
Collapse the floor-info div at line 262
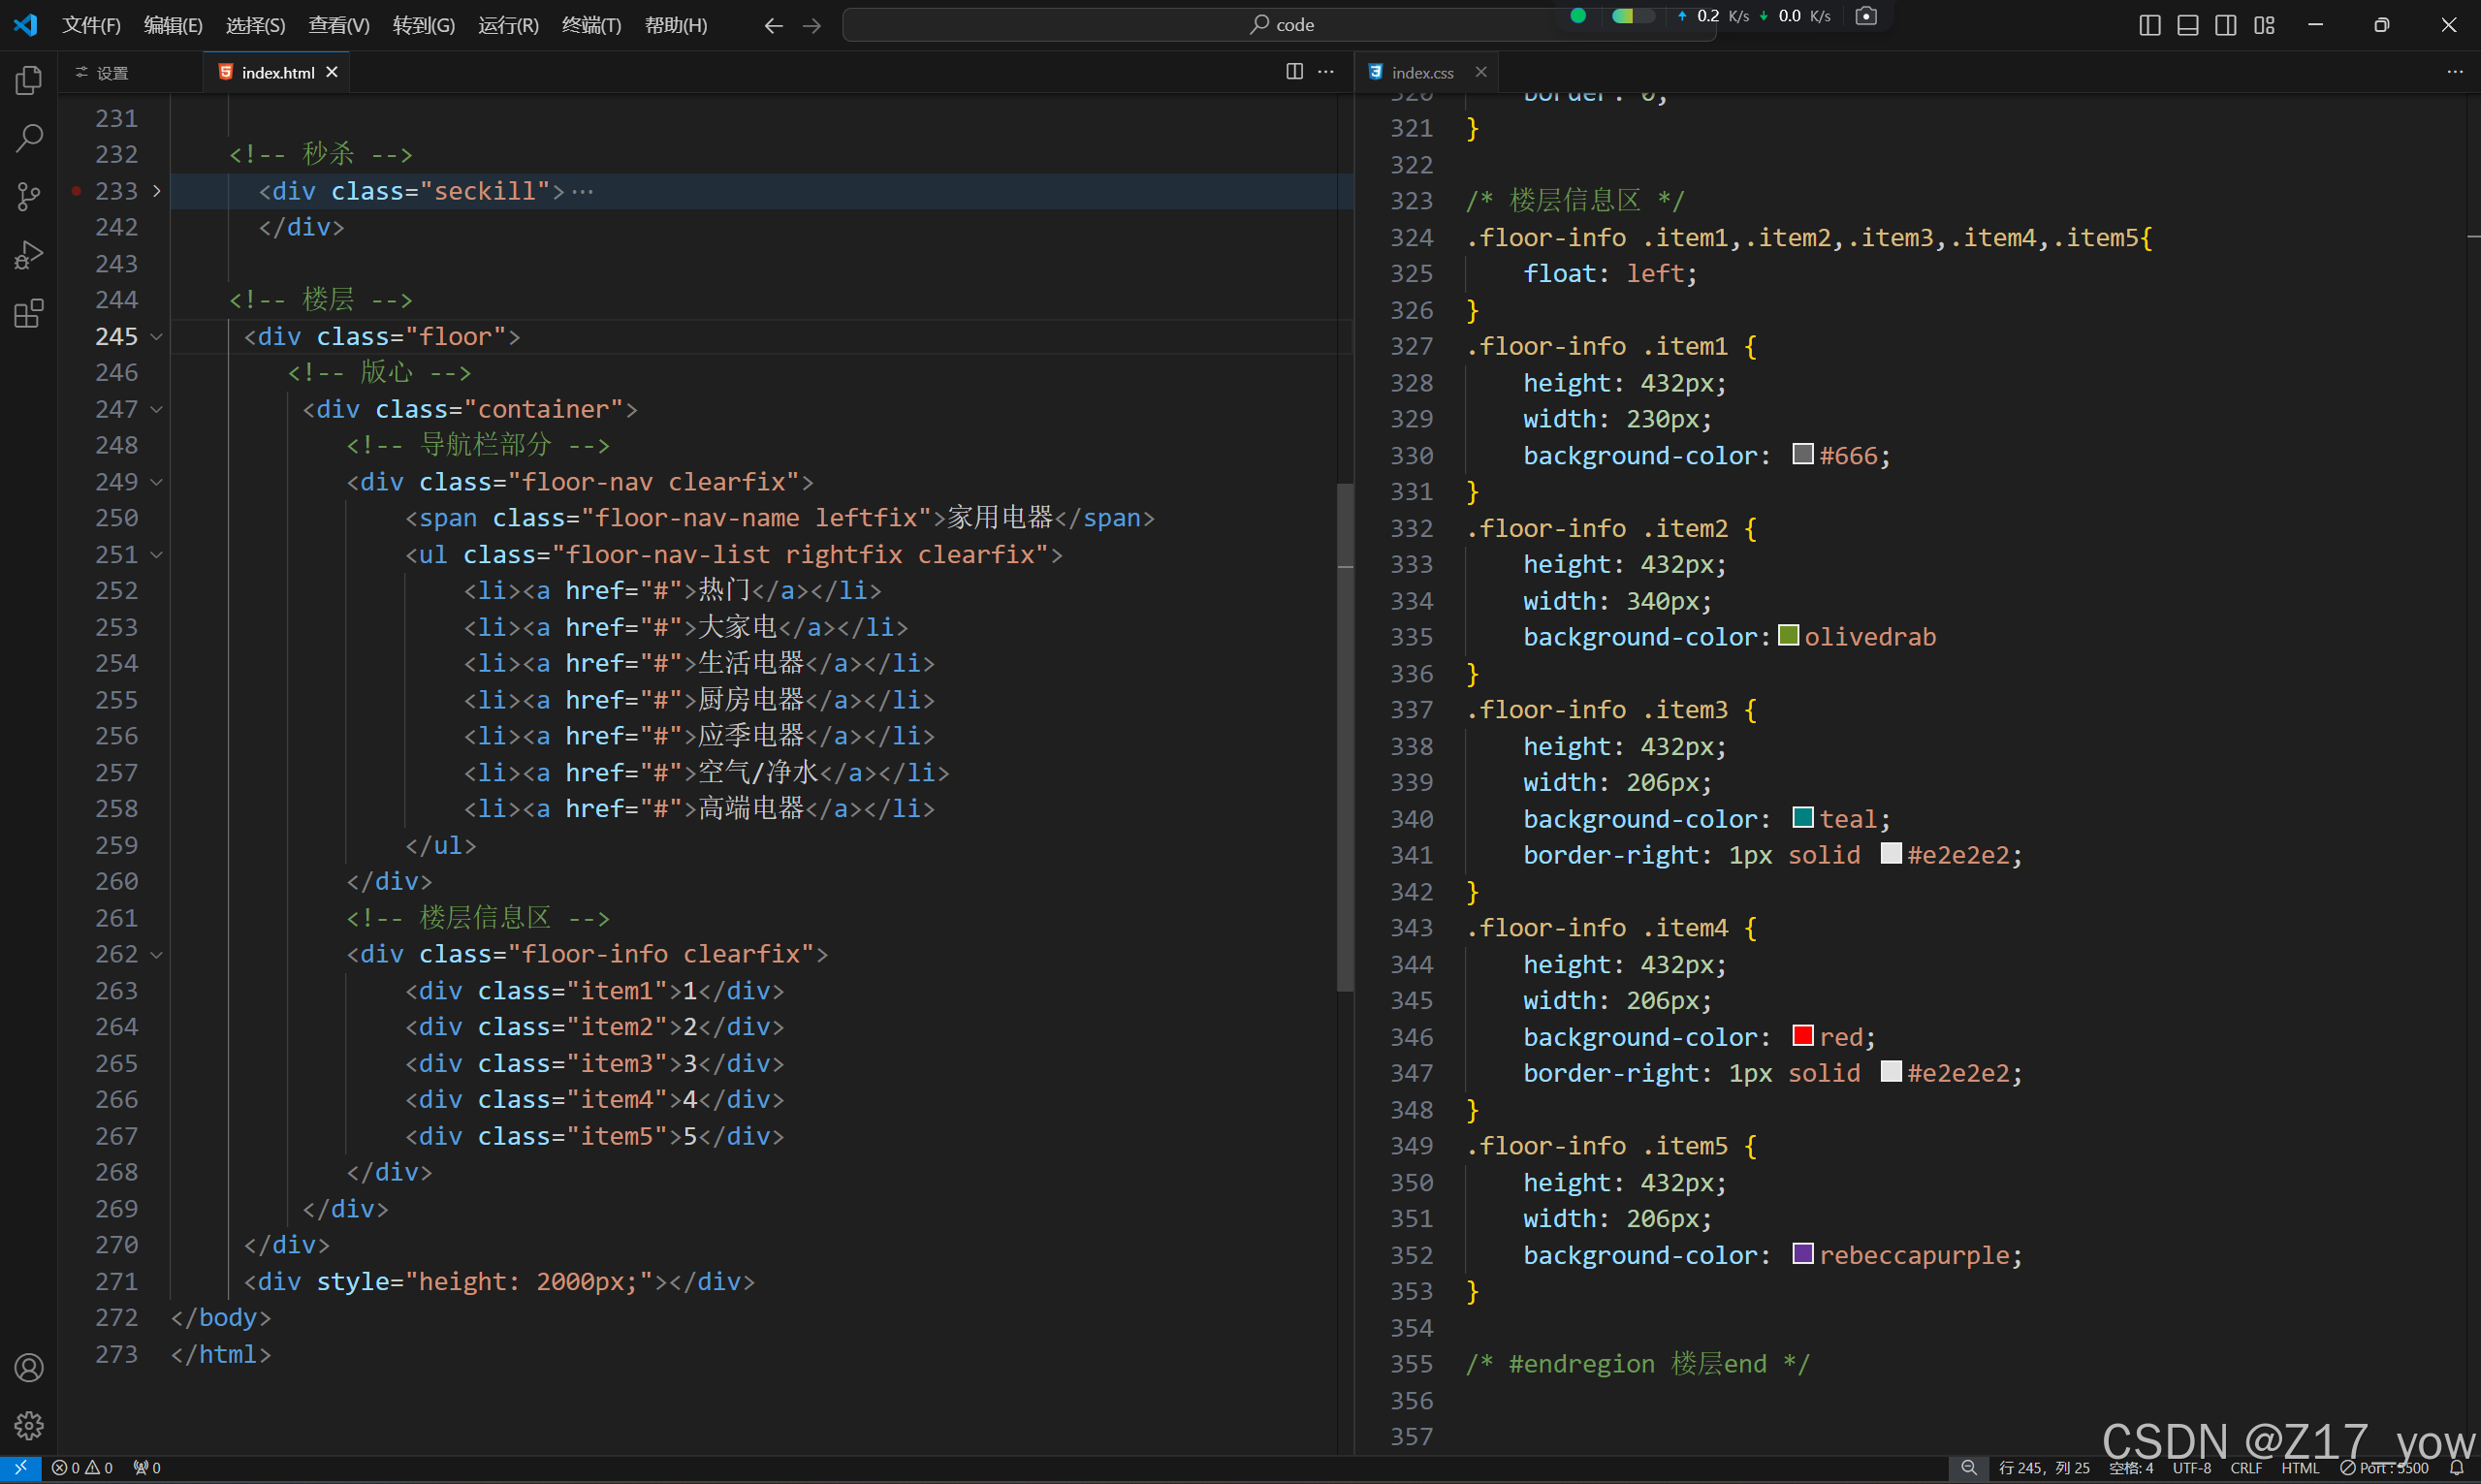coord(157,955)
